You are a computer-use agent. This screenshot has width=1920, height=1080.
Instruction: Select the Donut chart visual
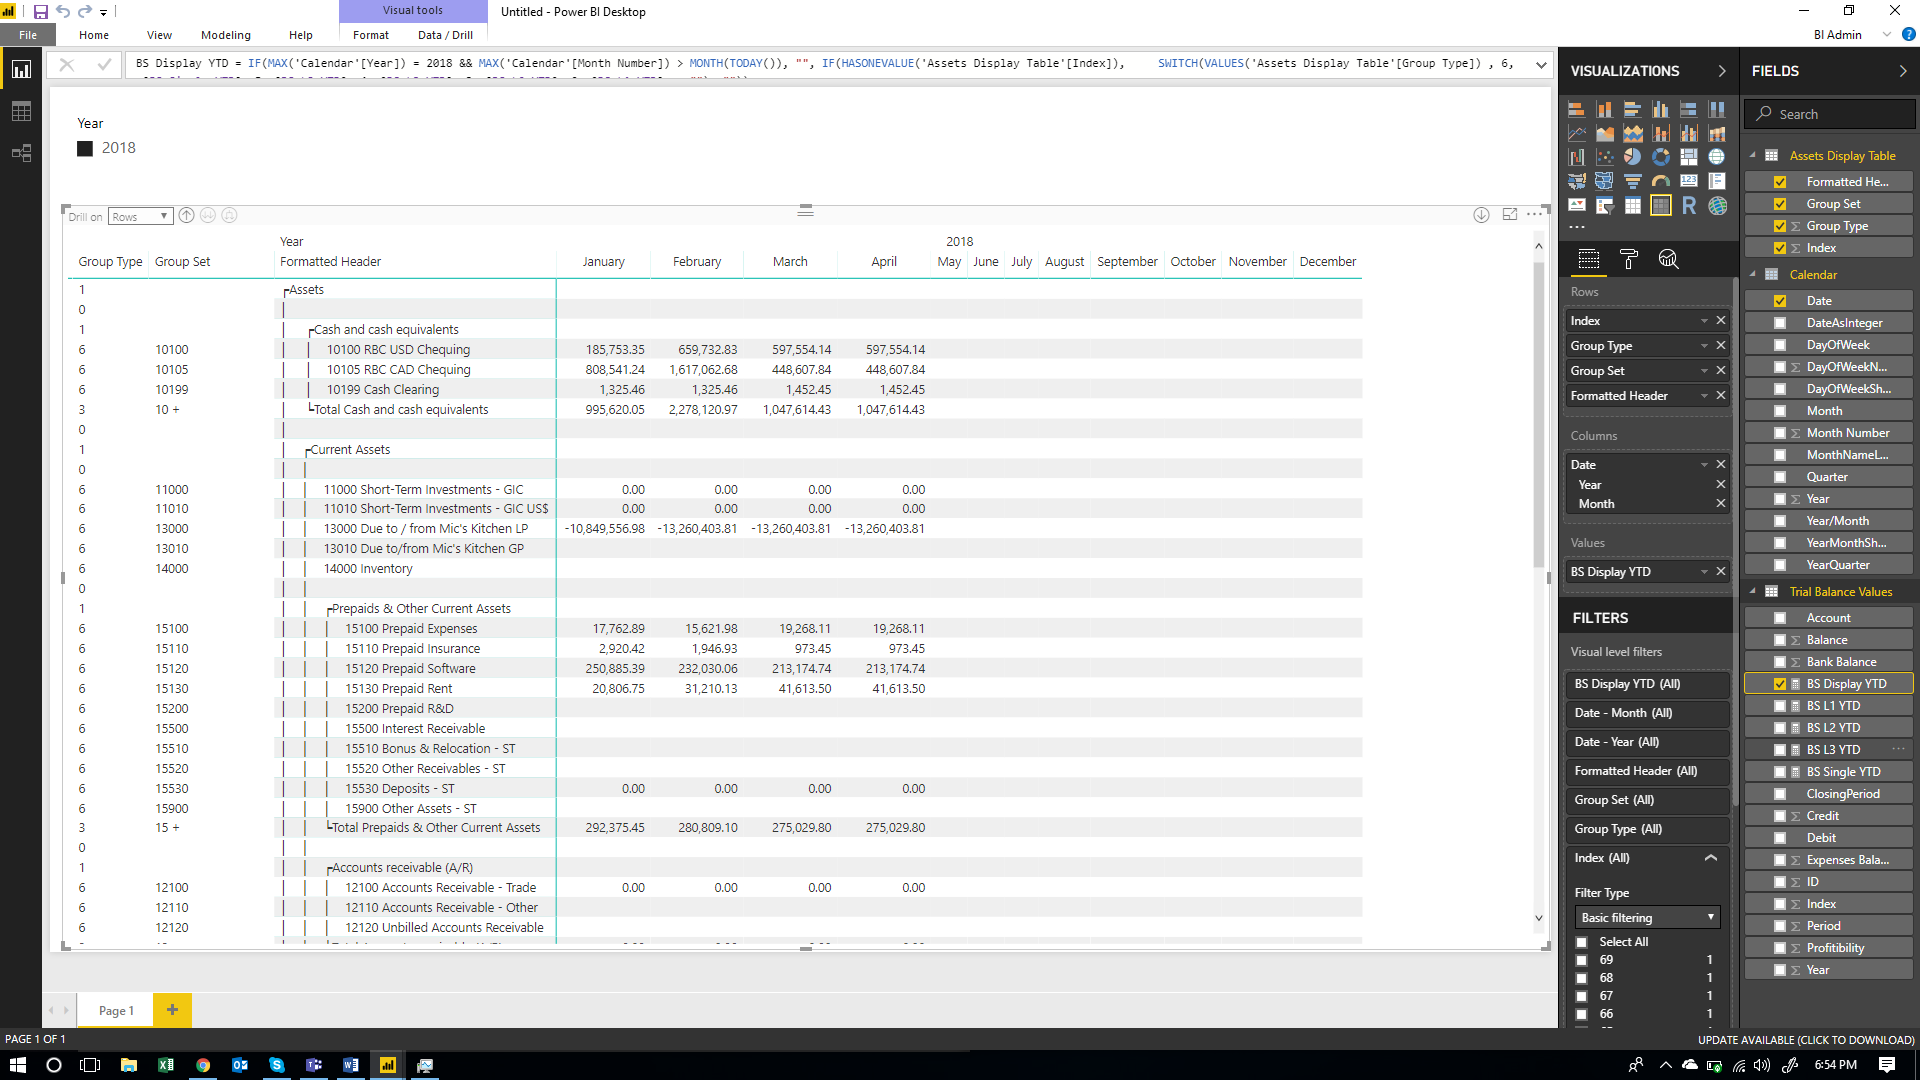pyautogui.click(x=1661, y=157)
